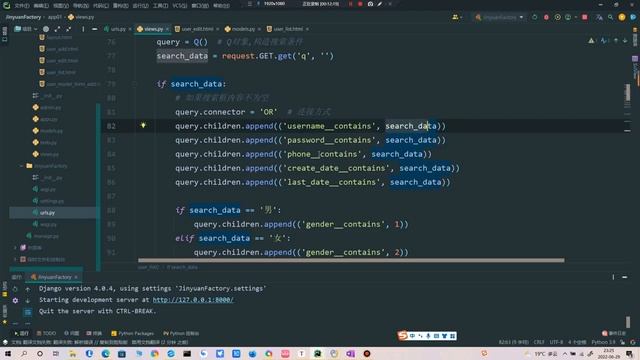The height and width of the screenshot is (360, 640).
Task: Click the Sogou input method toolbar logo
Action: point(402,336)
